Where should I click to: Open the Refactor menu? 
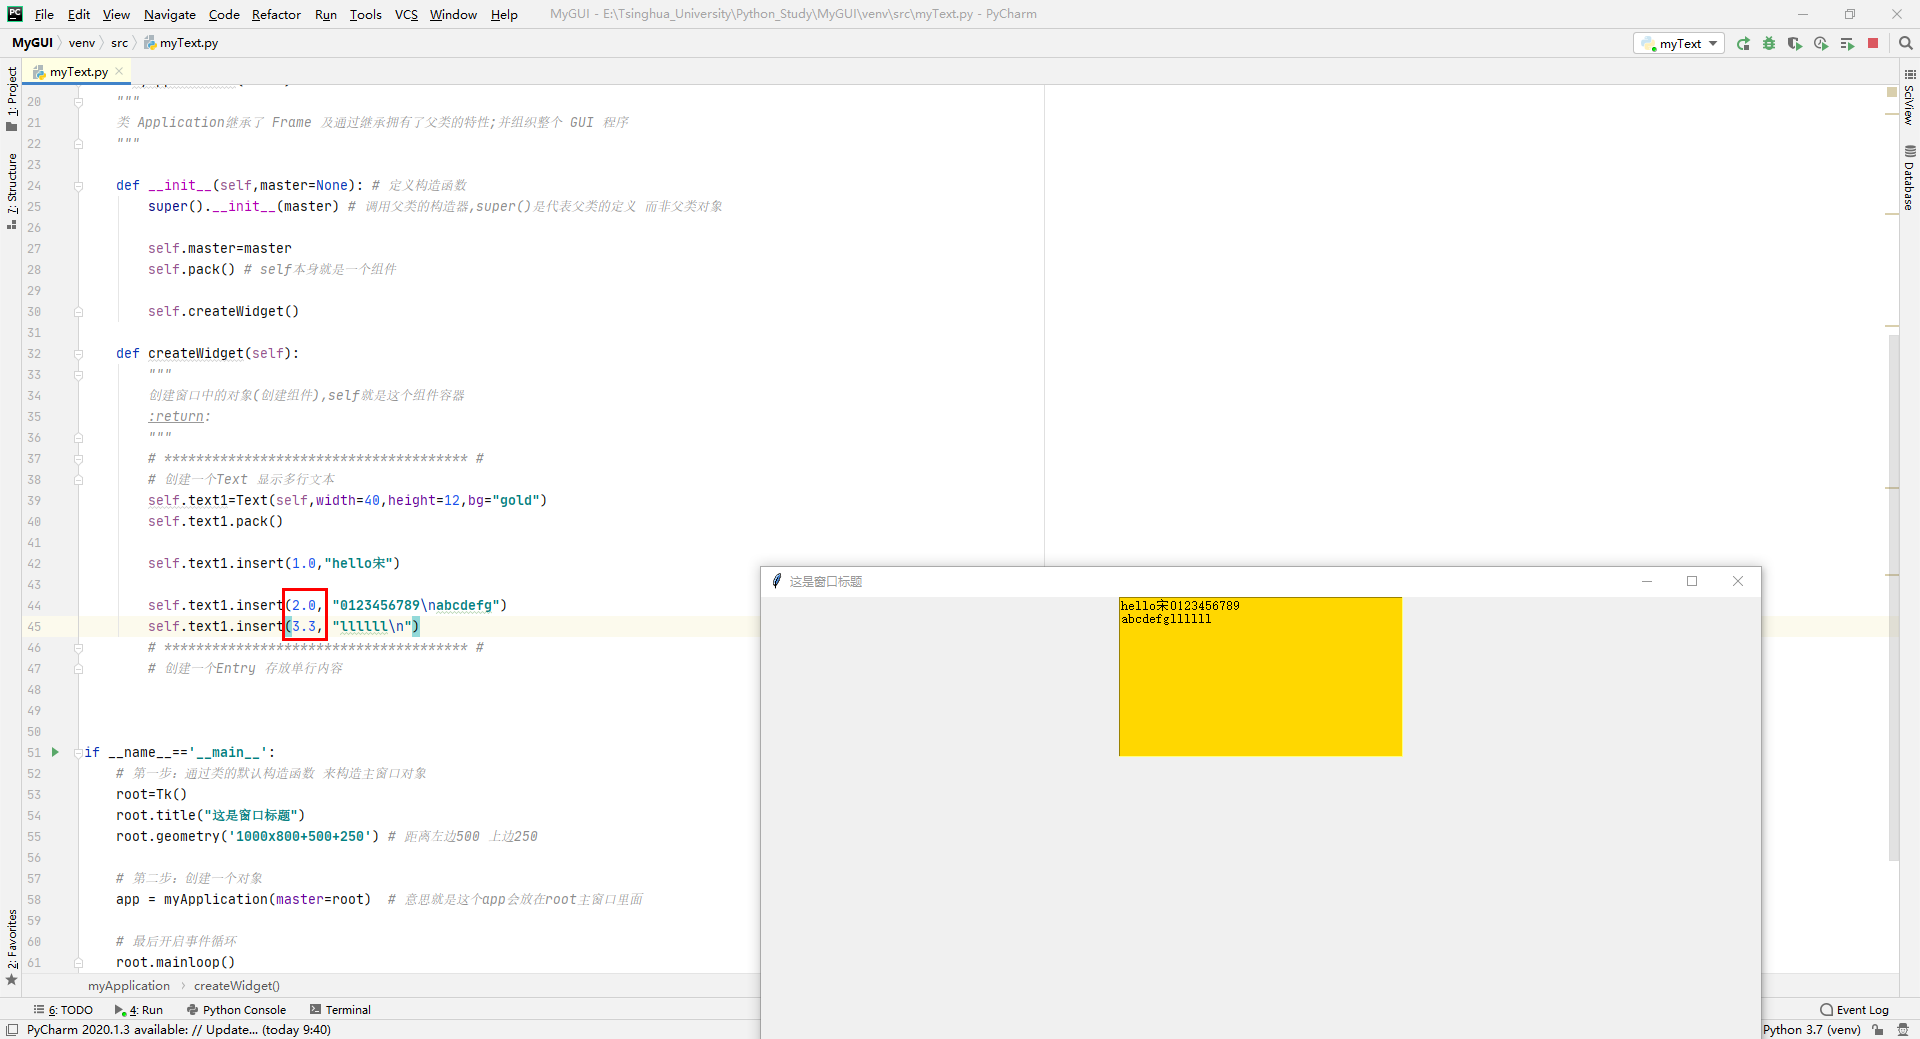point(275,14)
